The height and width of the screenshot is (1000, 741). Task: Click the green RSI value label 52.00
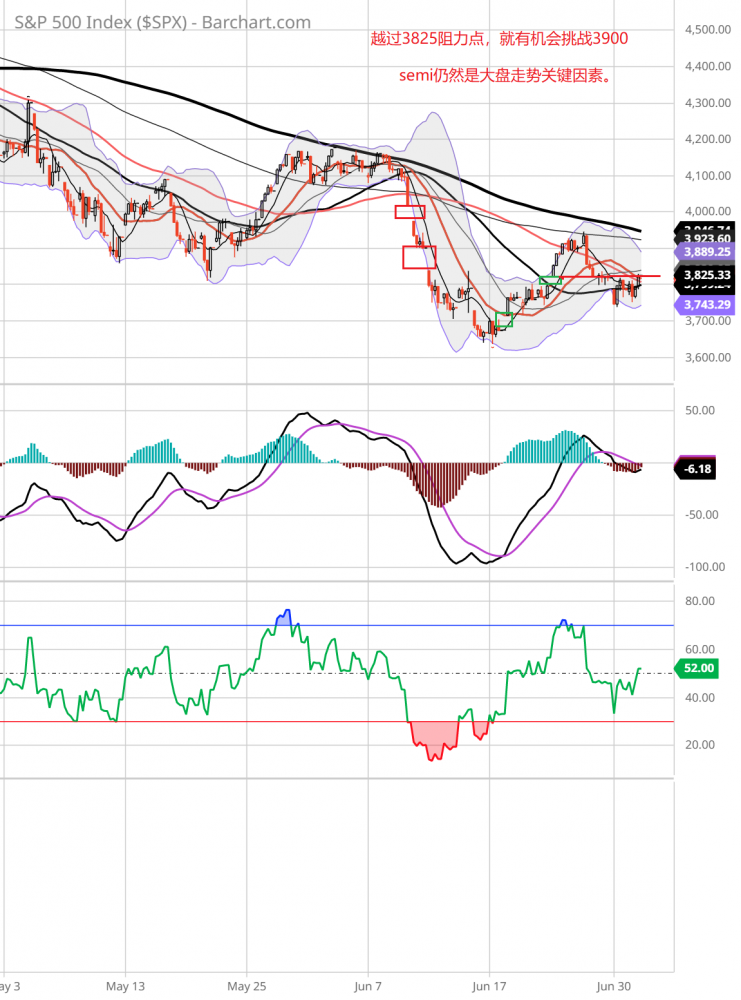(699, 668)
